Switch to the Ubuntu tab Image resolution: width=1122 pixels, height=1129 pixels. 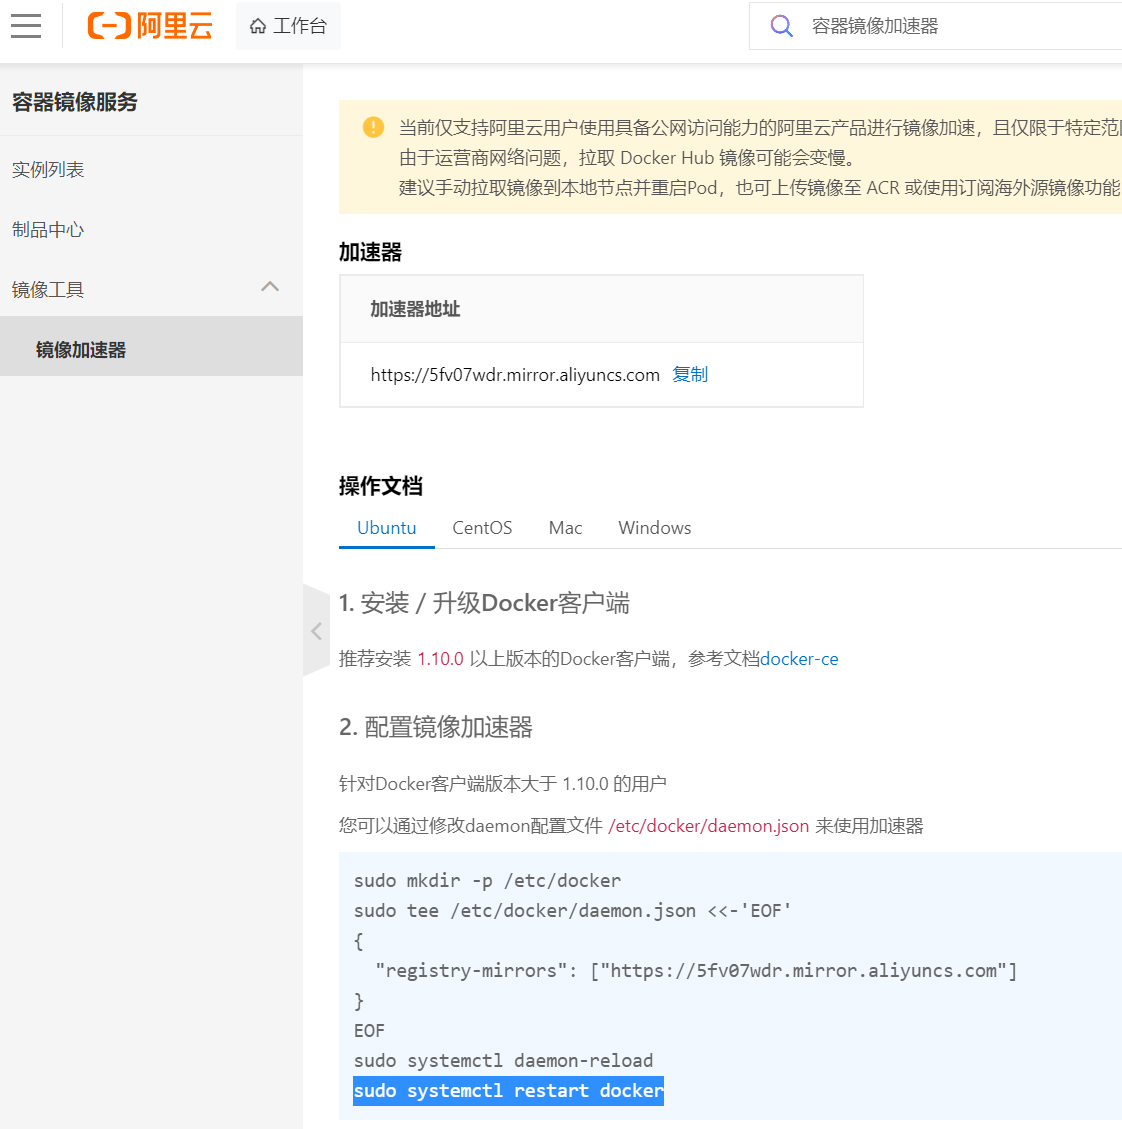(x=387, y=528)
